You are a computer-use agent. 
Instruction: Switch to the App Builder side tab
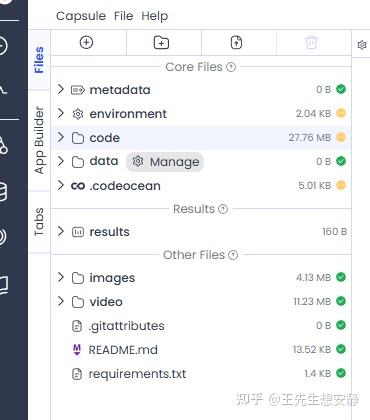point(39,140)
